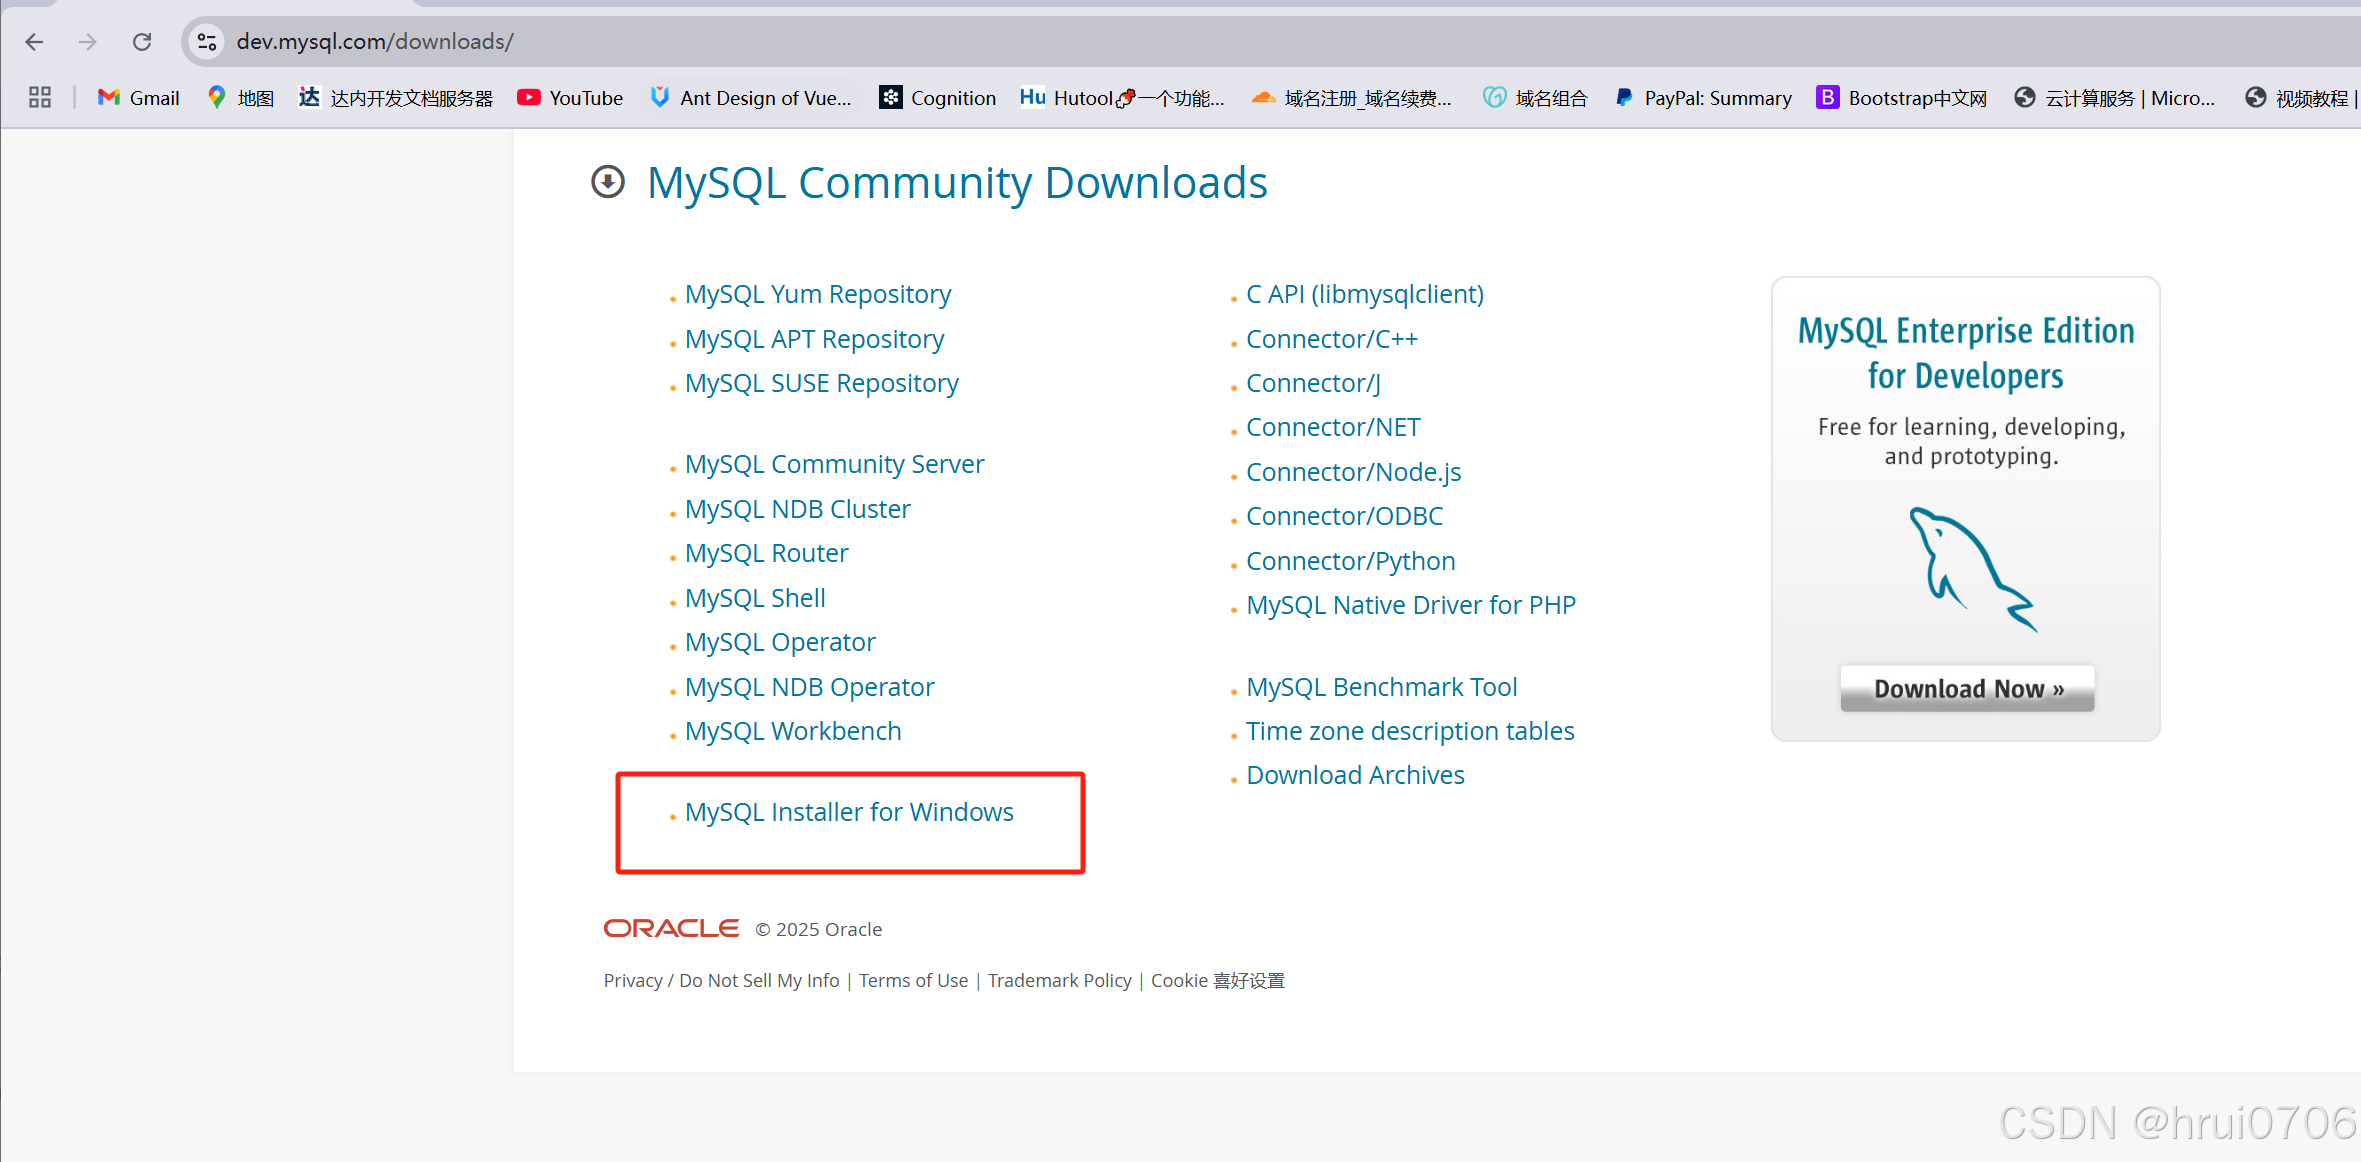The image size is (2361, 1162).
Task: Reload the page with refresh icon
Action: 142,41
